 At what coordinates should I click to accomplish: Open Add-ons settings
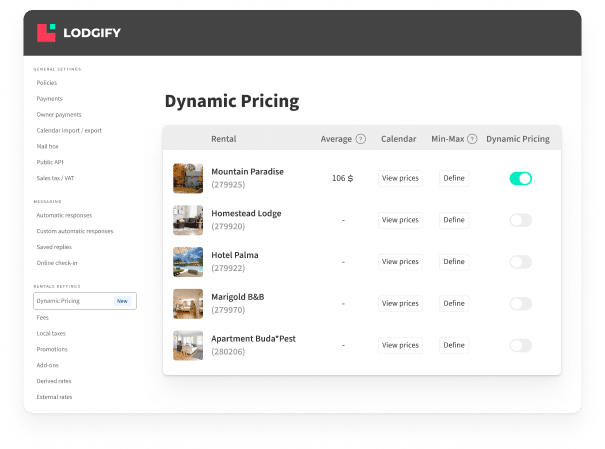point(47,365)
